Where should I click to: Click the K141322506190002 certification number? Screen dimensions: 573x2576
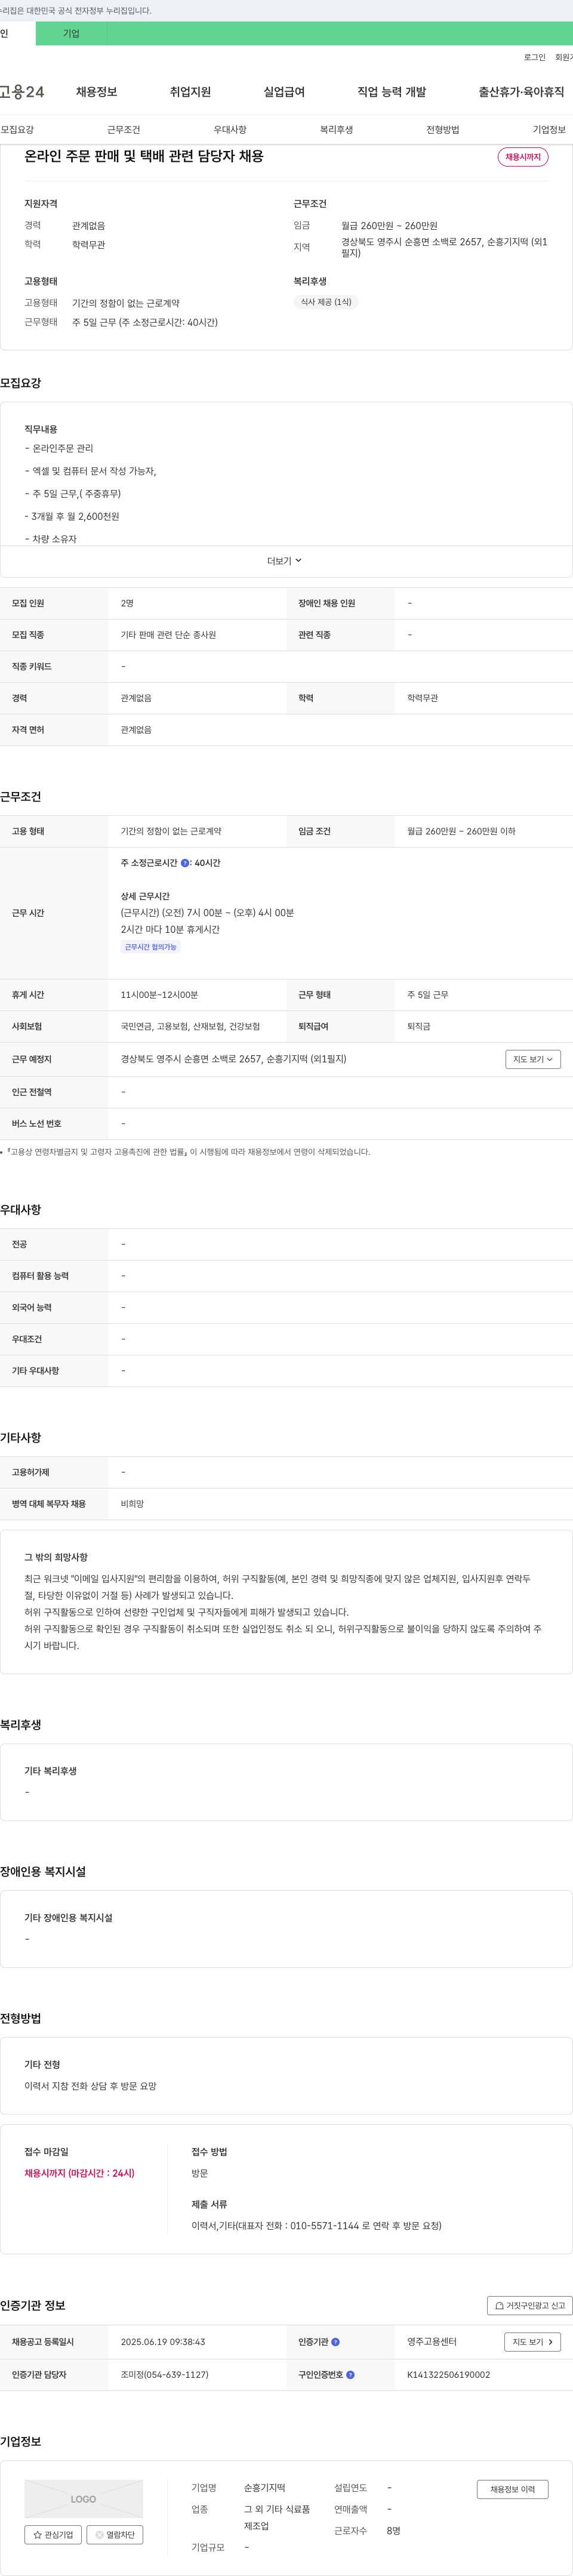click(448, 2375)
